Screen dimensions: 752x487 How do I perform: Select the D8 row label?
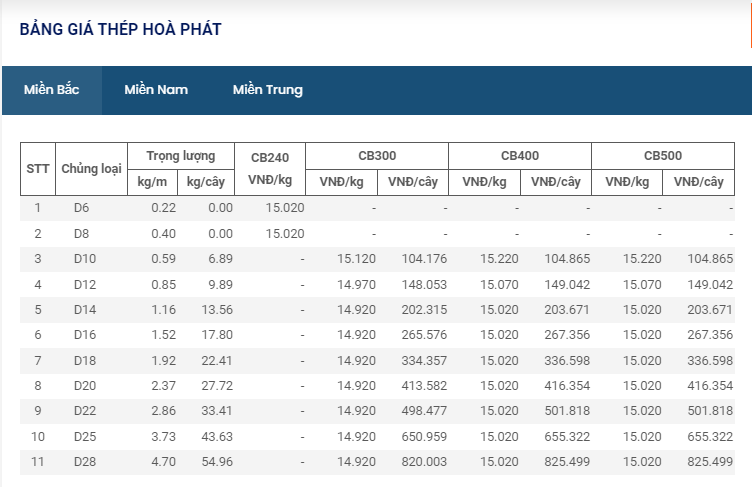tap(82, 234)
